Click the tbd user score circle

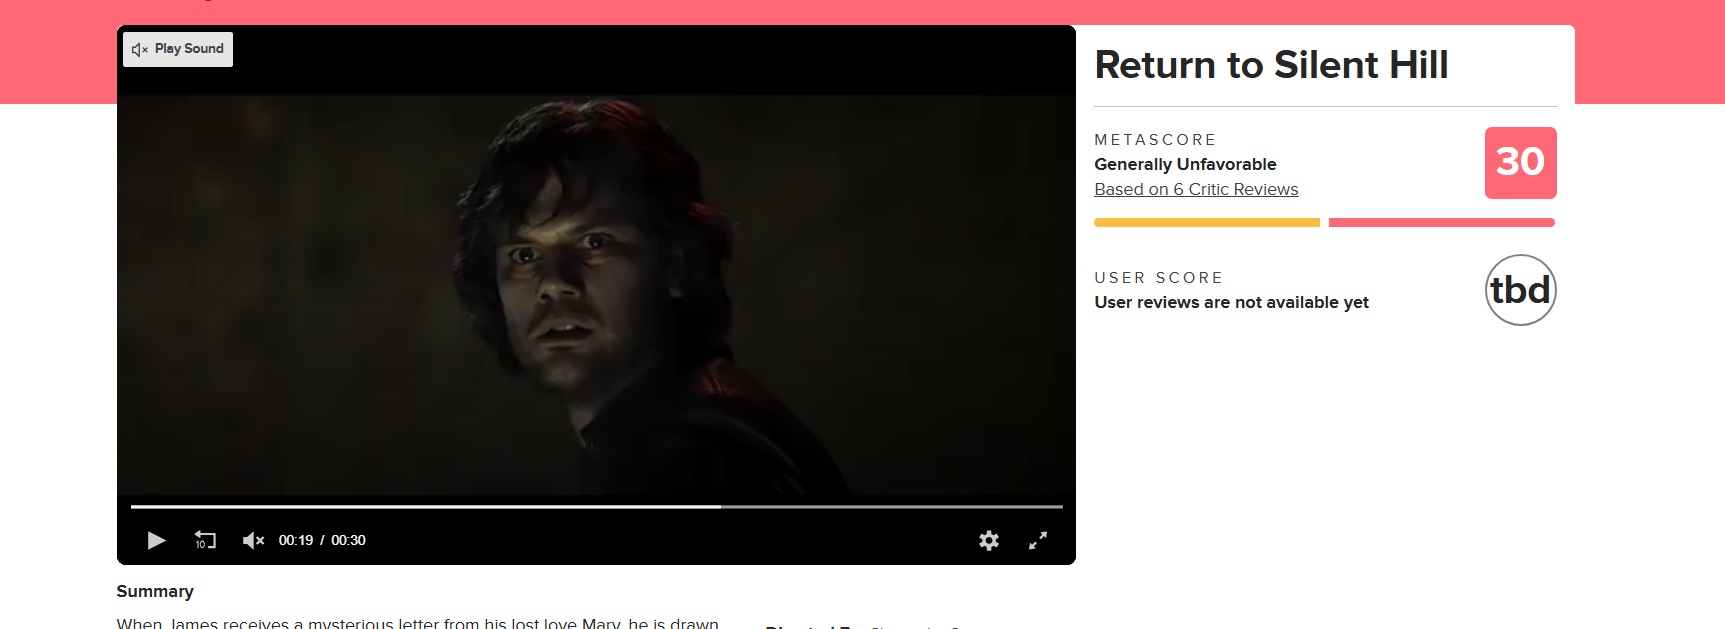[1520, 290]
